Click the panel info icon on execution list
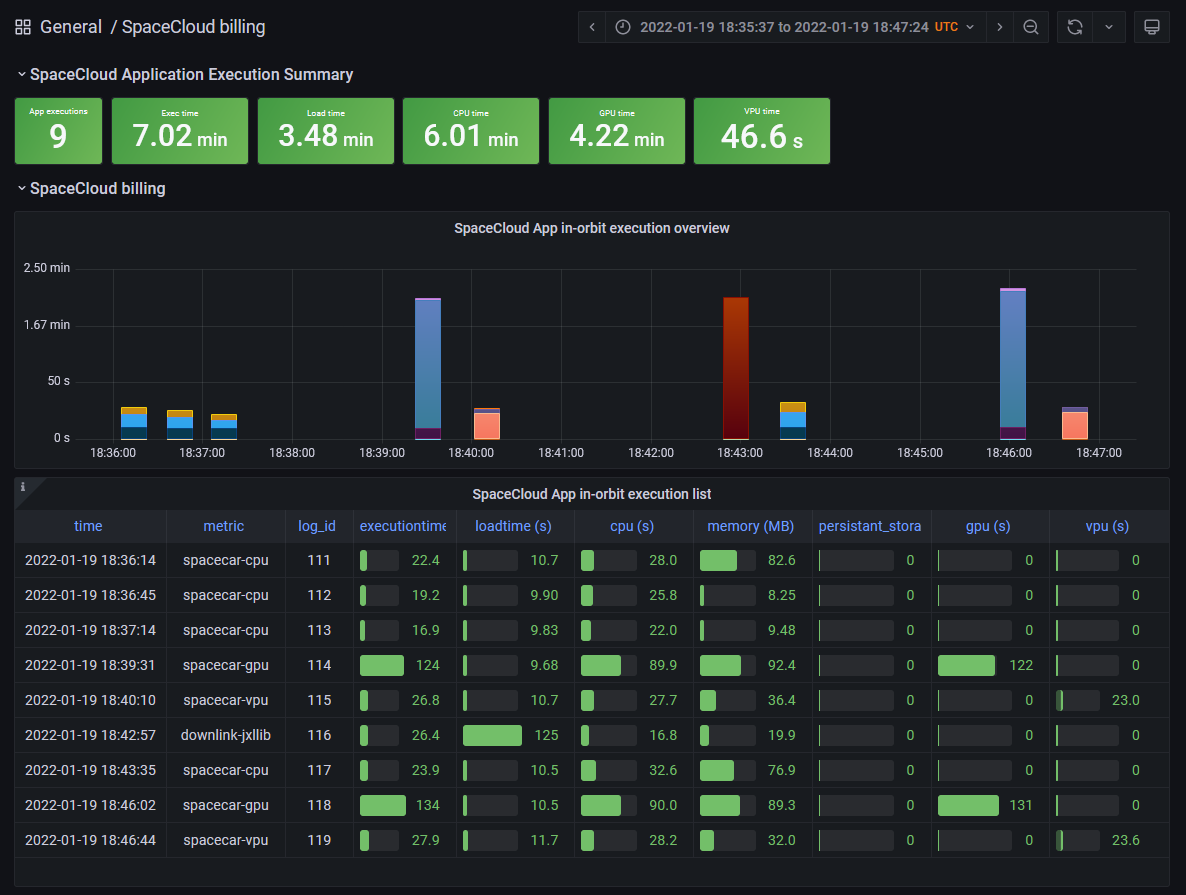The width and height of the screenshot is (1186, 895). [23, 486]
